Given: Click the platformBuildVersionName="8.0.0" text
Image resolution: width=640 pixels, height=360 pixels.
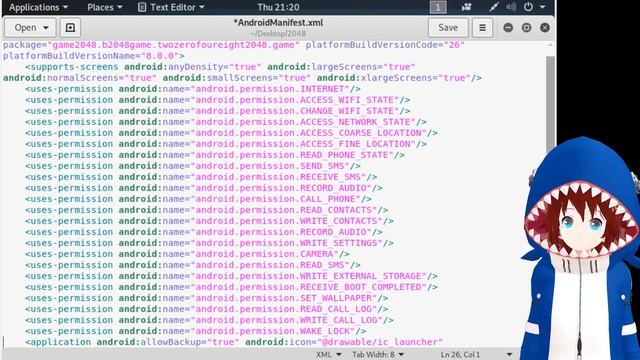Looking at the screenshot, I should [93, 56].
